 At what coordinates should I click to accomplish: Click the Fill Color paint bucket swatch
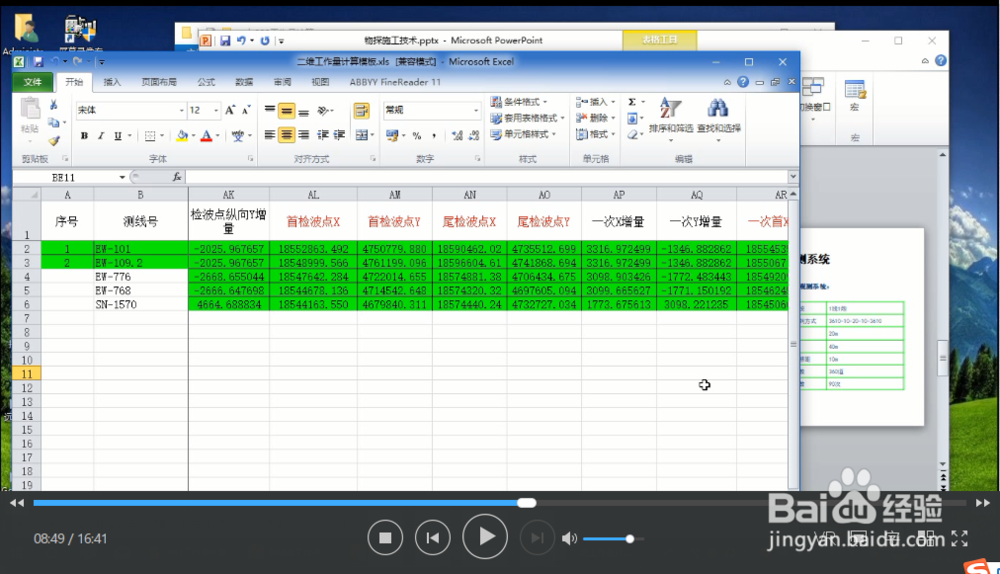[182, 136]
